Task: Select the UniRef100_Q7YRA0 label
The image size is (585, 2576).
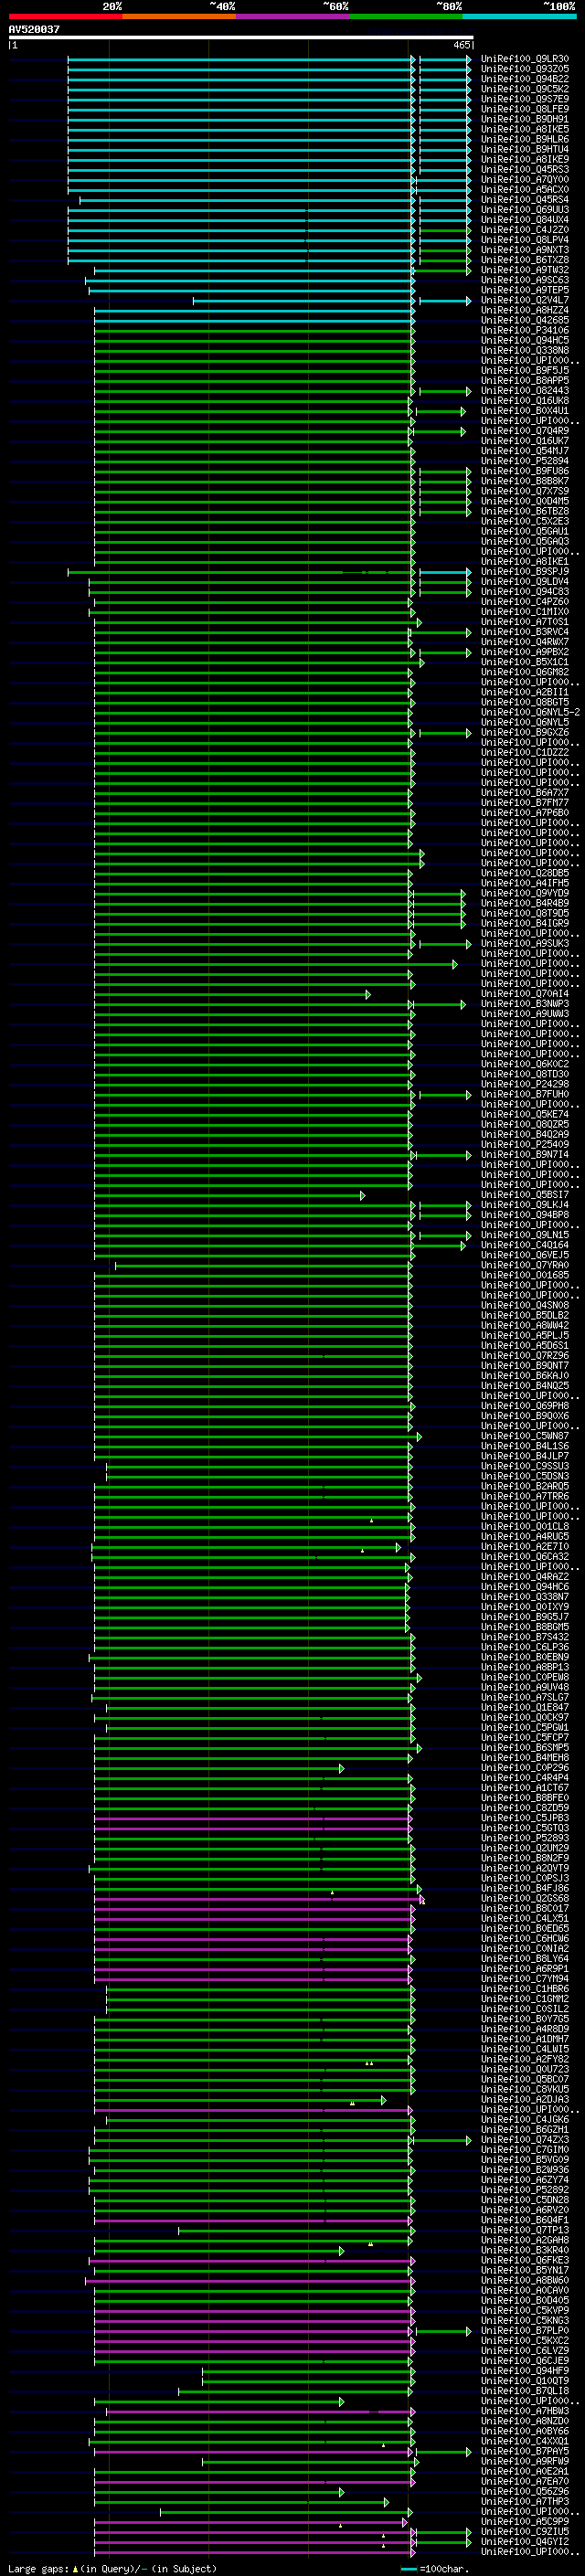Action: point(525,1265)
